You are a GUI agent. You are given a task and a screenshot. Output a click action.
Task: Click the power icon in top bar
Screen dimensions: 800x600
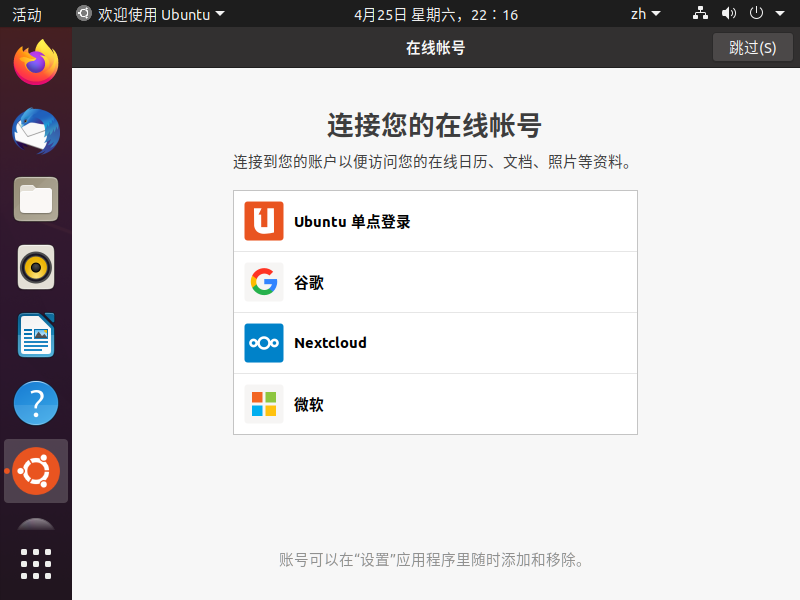click(x=756, y=13)
